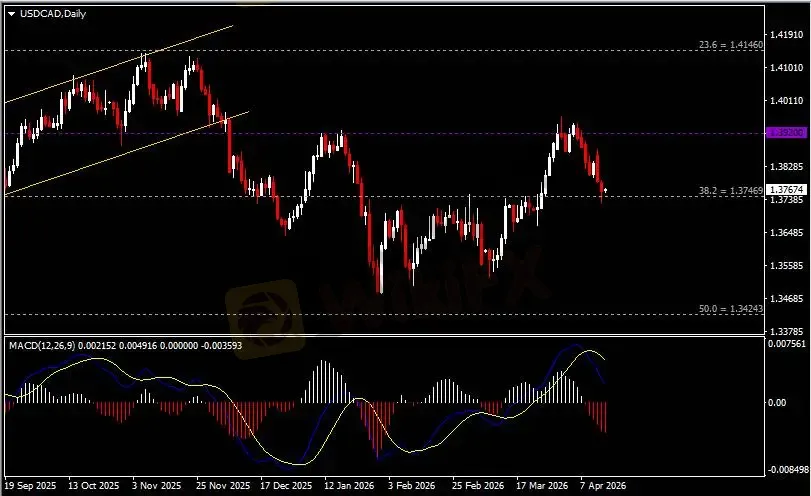The height and width of the screenshot is (496, 811).
Task: Click the 17 Mar 2026 date label
Action: (545, 483)
